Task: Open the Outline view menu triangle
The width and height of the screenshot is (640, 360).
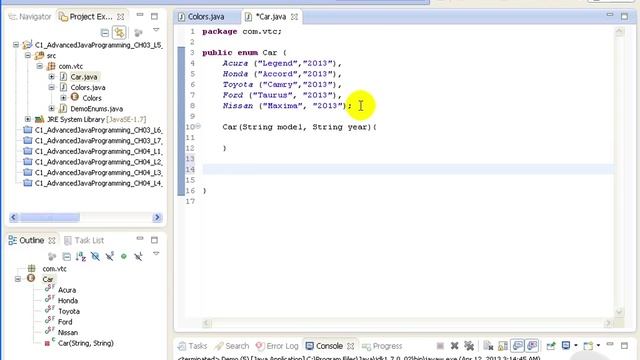Action: click(x=156, y=254)
